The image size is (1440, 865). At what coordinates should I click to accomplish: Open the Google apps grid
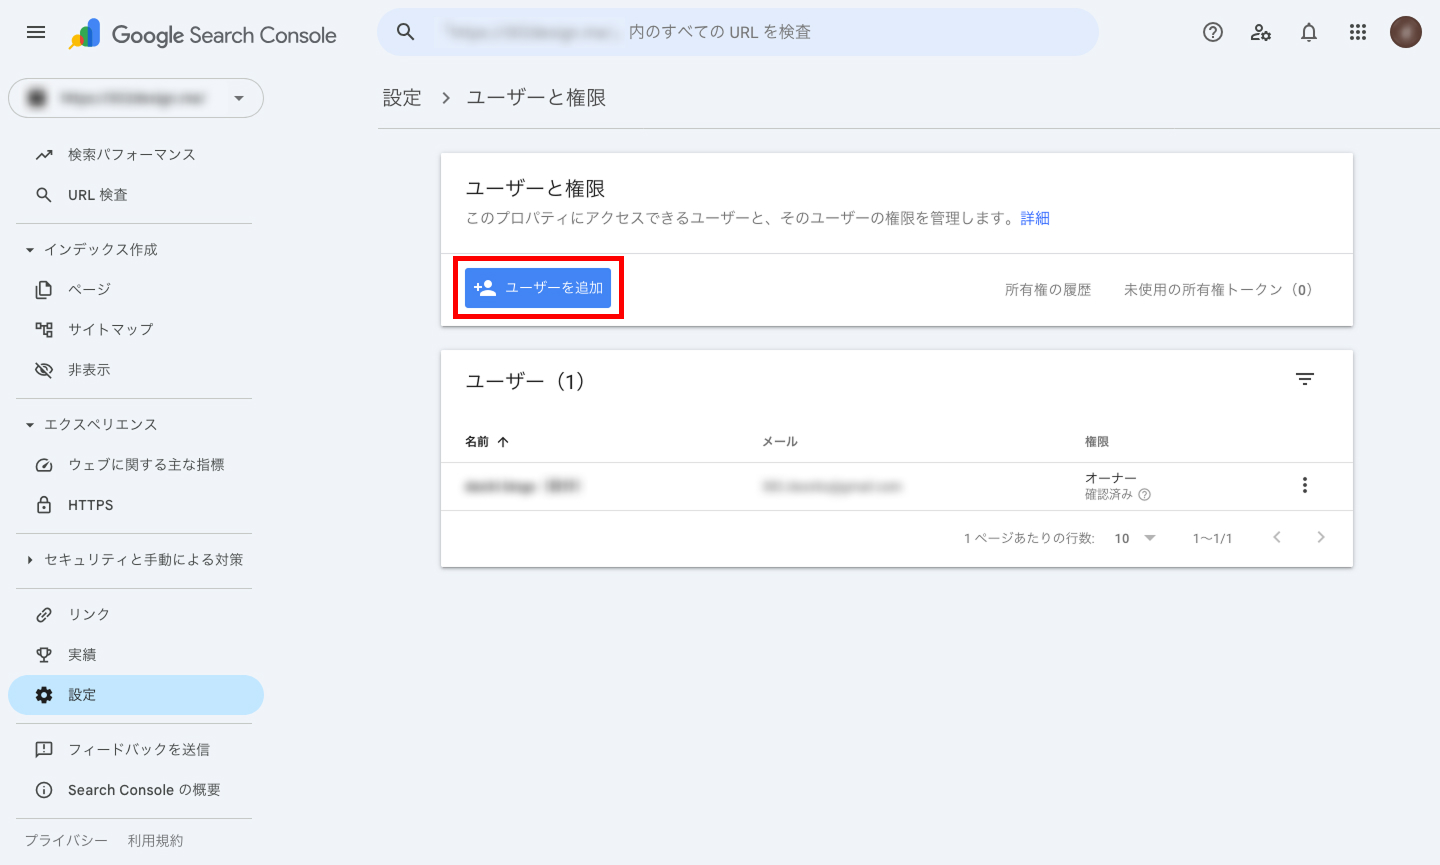click(1357, 32)
